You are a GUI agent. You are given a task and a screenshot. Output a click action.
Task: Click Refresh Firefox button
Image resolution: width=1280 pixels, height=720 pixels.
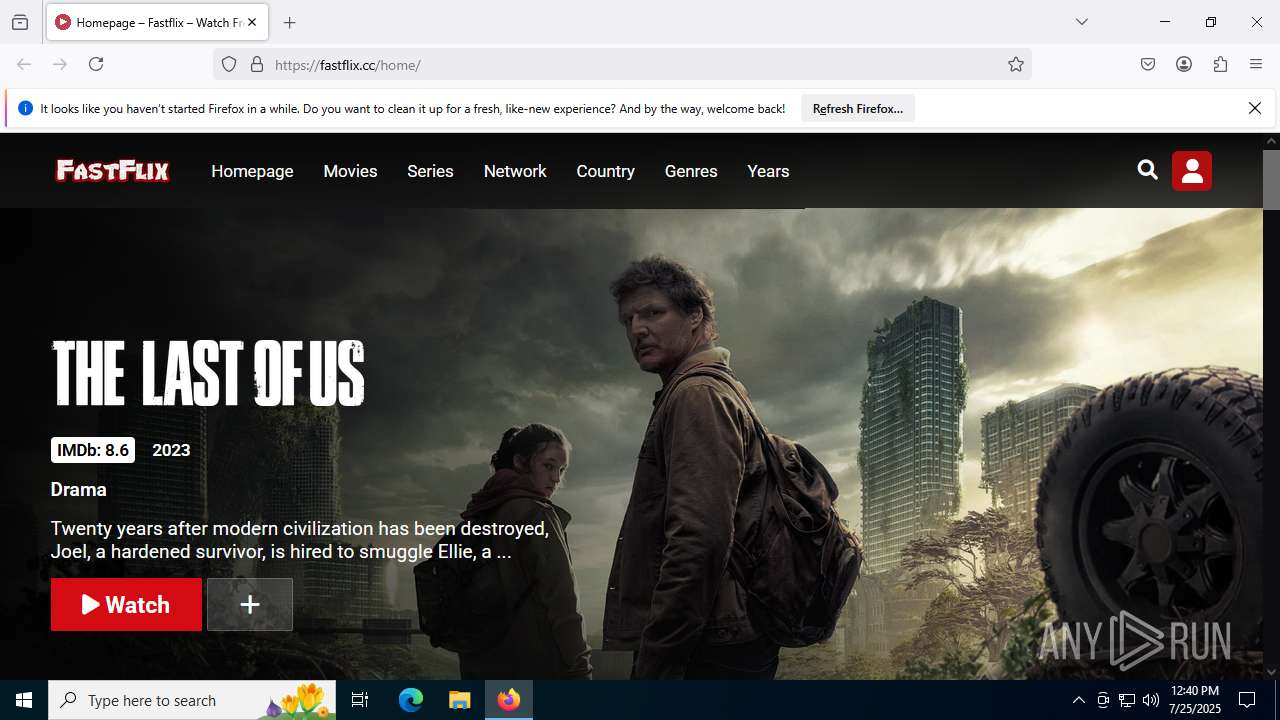click(858, 108)
